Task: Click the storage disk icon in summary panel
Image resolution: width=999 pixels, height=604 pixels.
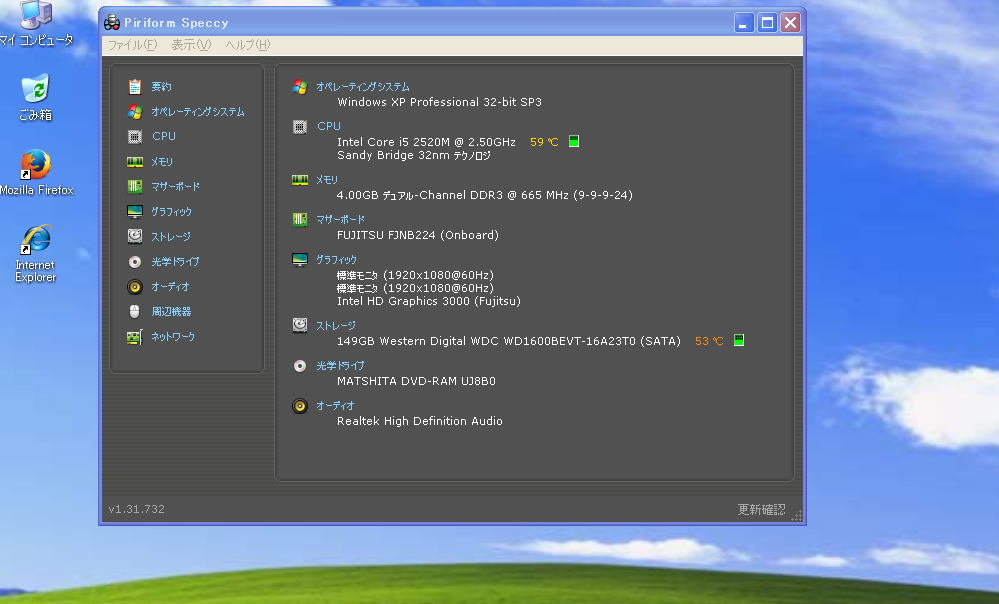Action: pos(299,326)
